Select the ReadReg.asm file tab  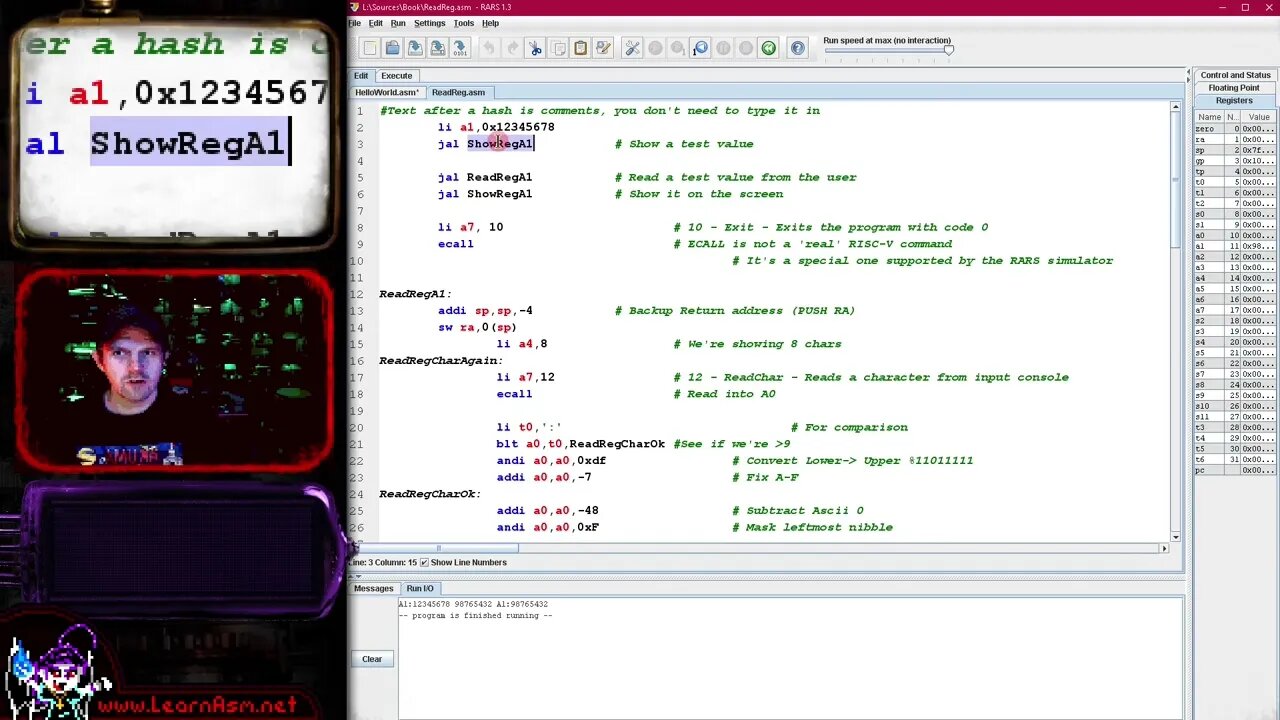point(458,92)
